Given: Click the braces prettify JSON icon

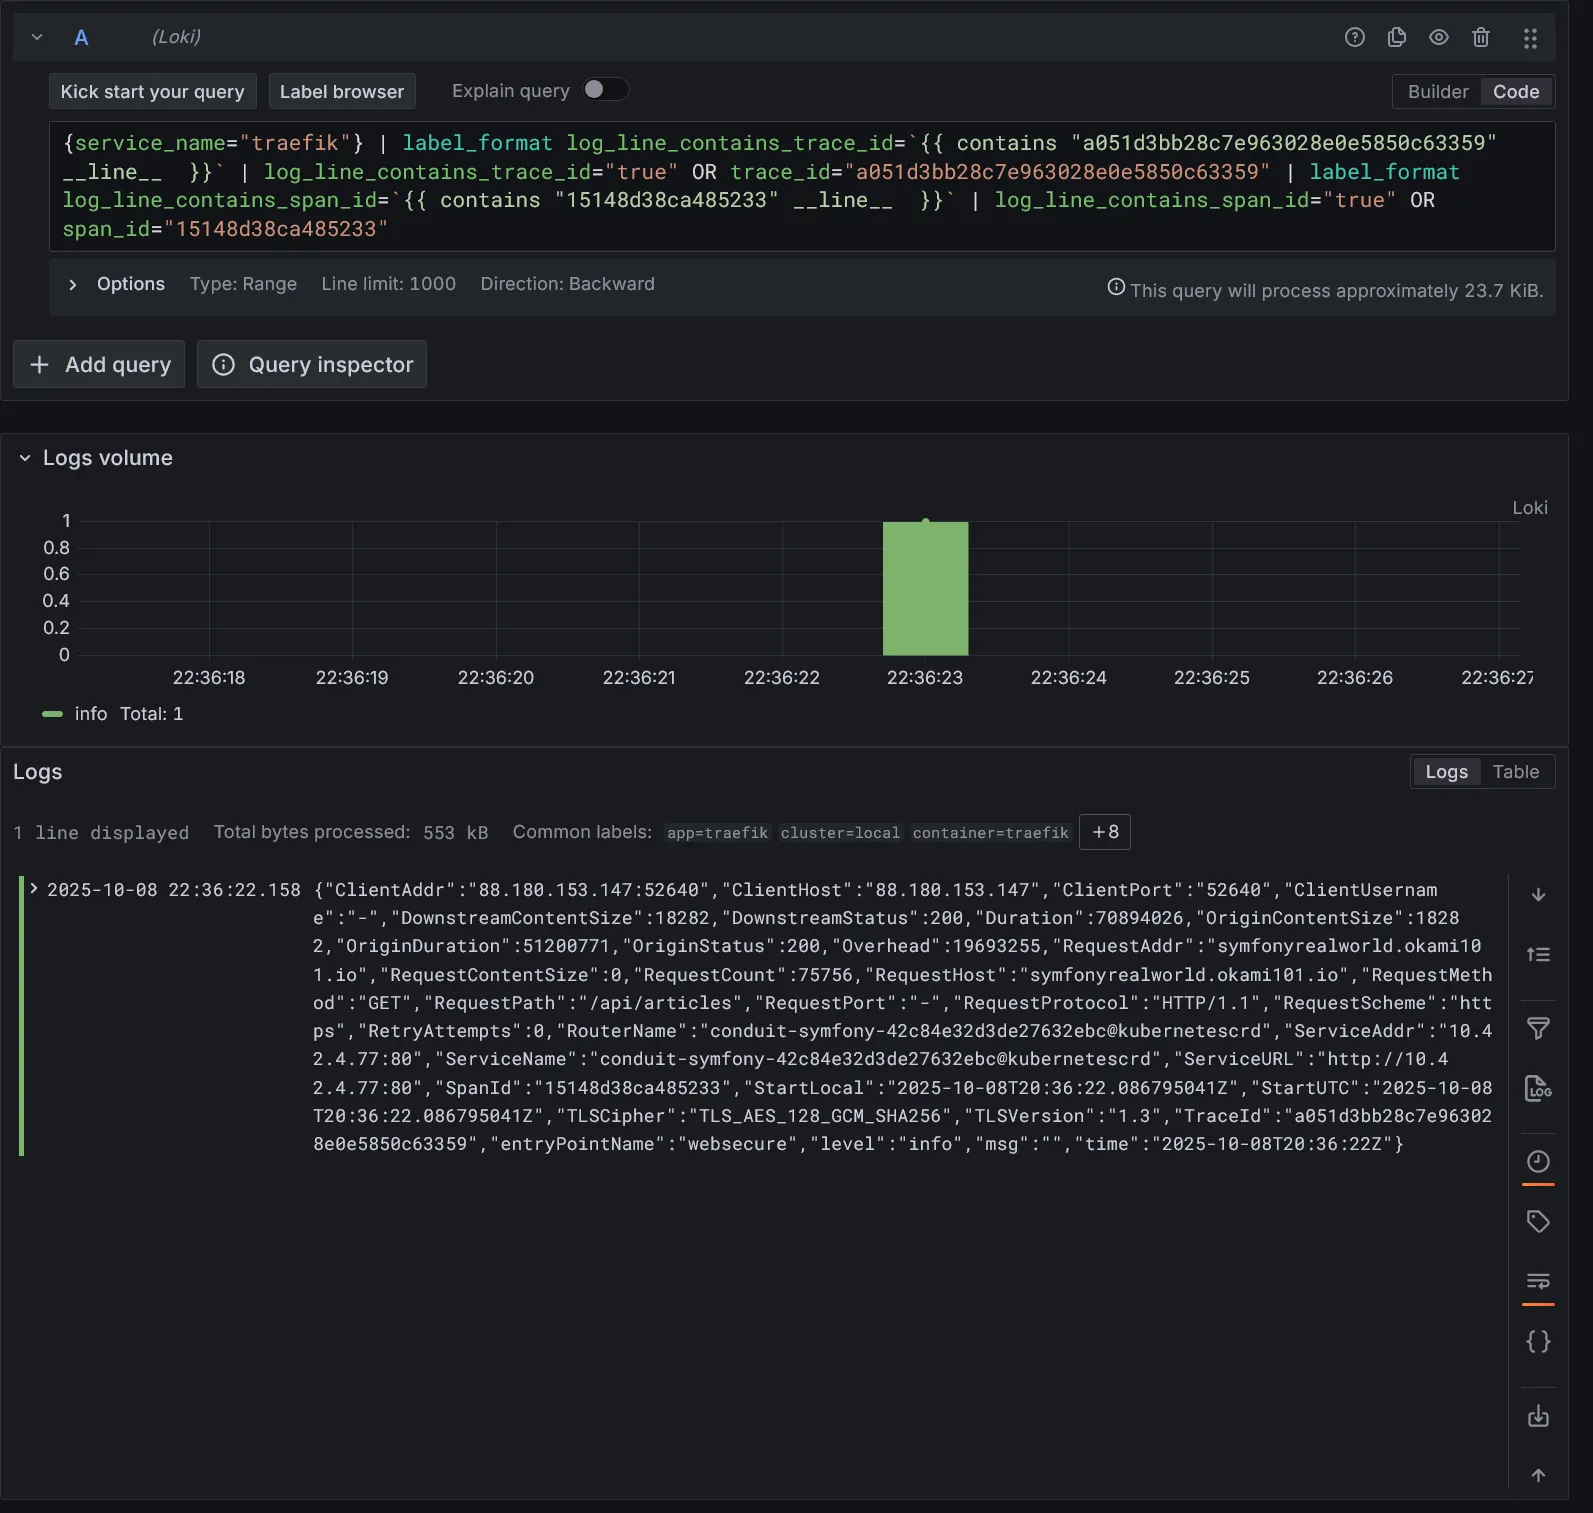Looking at the screenshot, I should point(1538,1341).
